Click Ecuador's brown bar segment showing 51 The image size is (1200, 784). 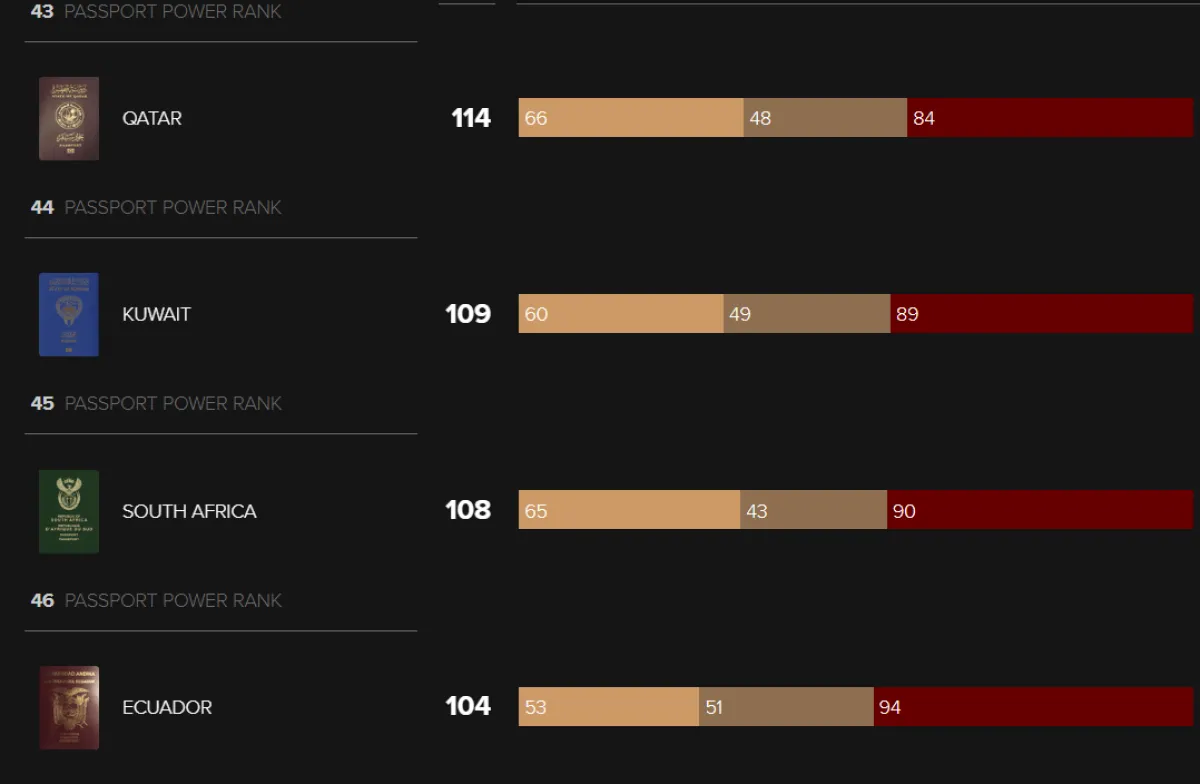coord(786,707)
